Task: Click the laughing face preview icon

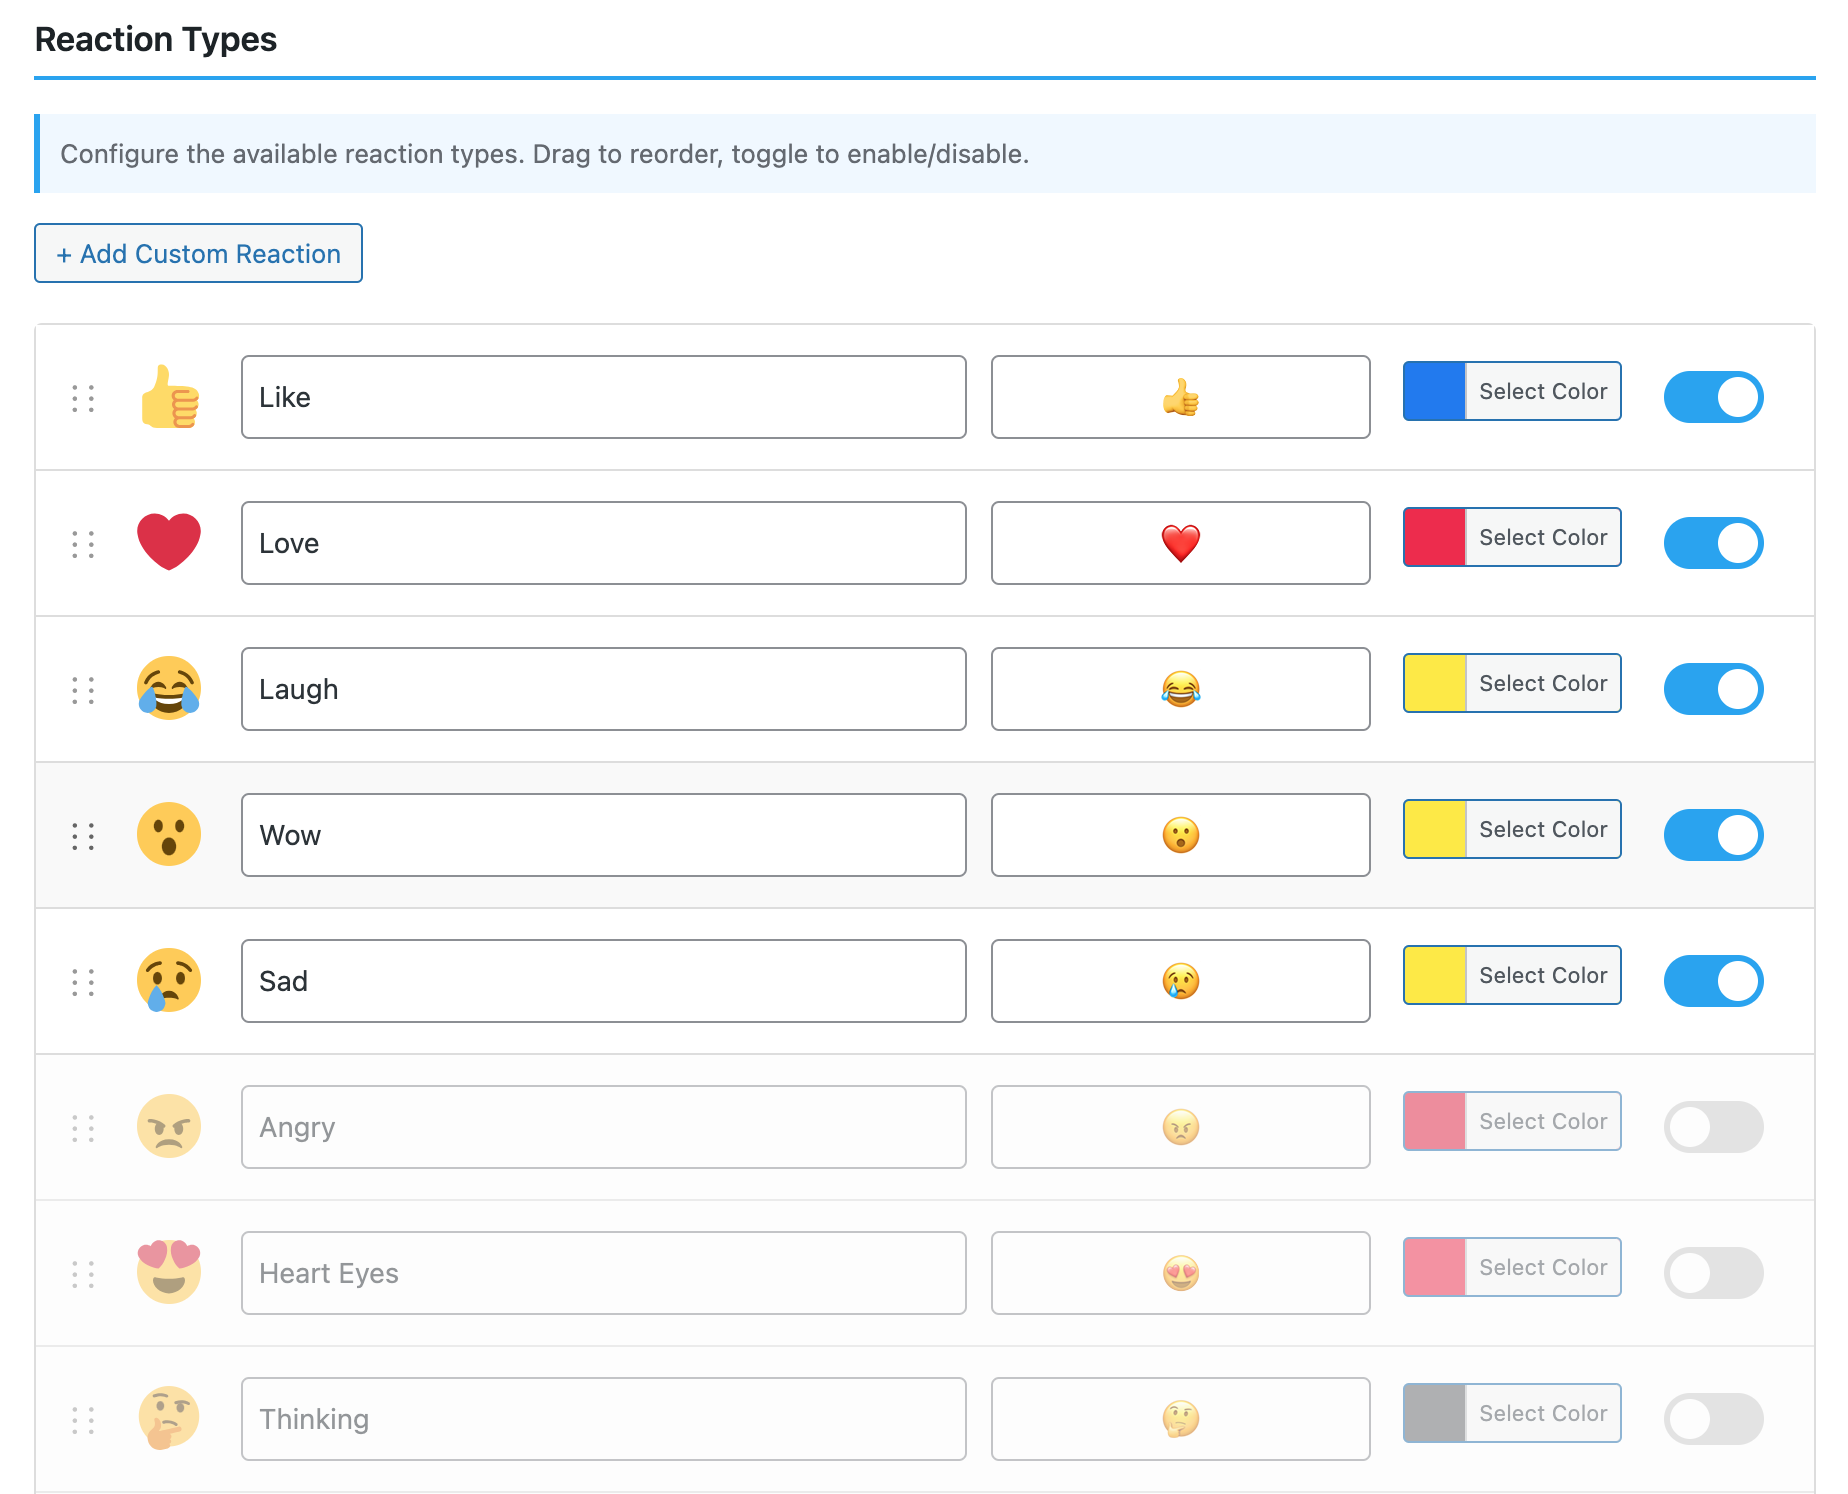Action: [169, 688]
